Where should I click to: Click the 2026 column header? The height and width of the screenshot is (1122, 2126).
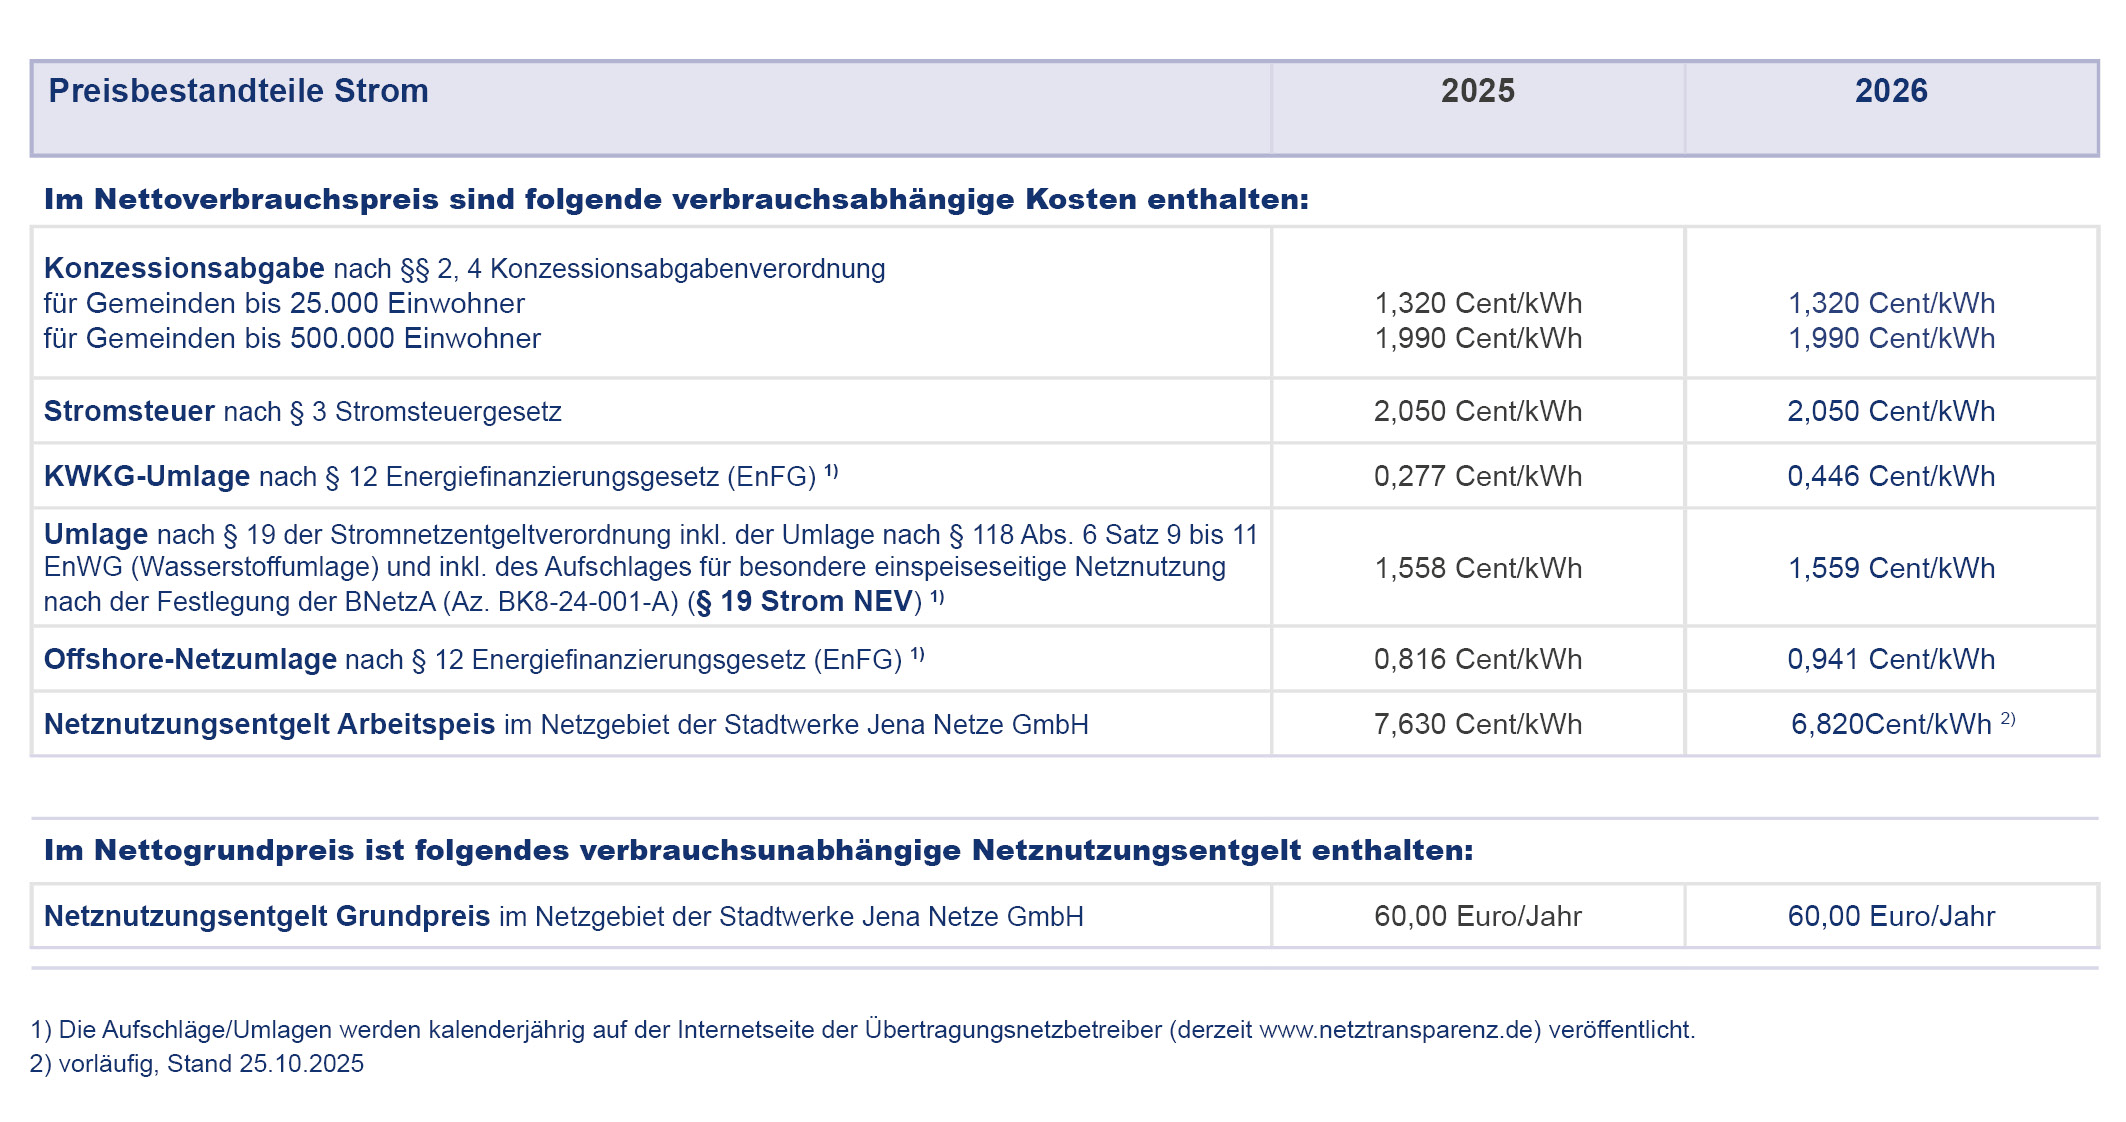(x=1890, y=91)
